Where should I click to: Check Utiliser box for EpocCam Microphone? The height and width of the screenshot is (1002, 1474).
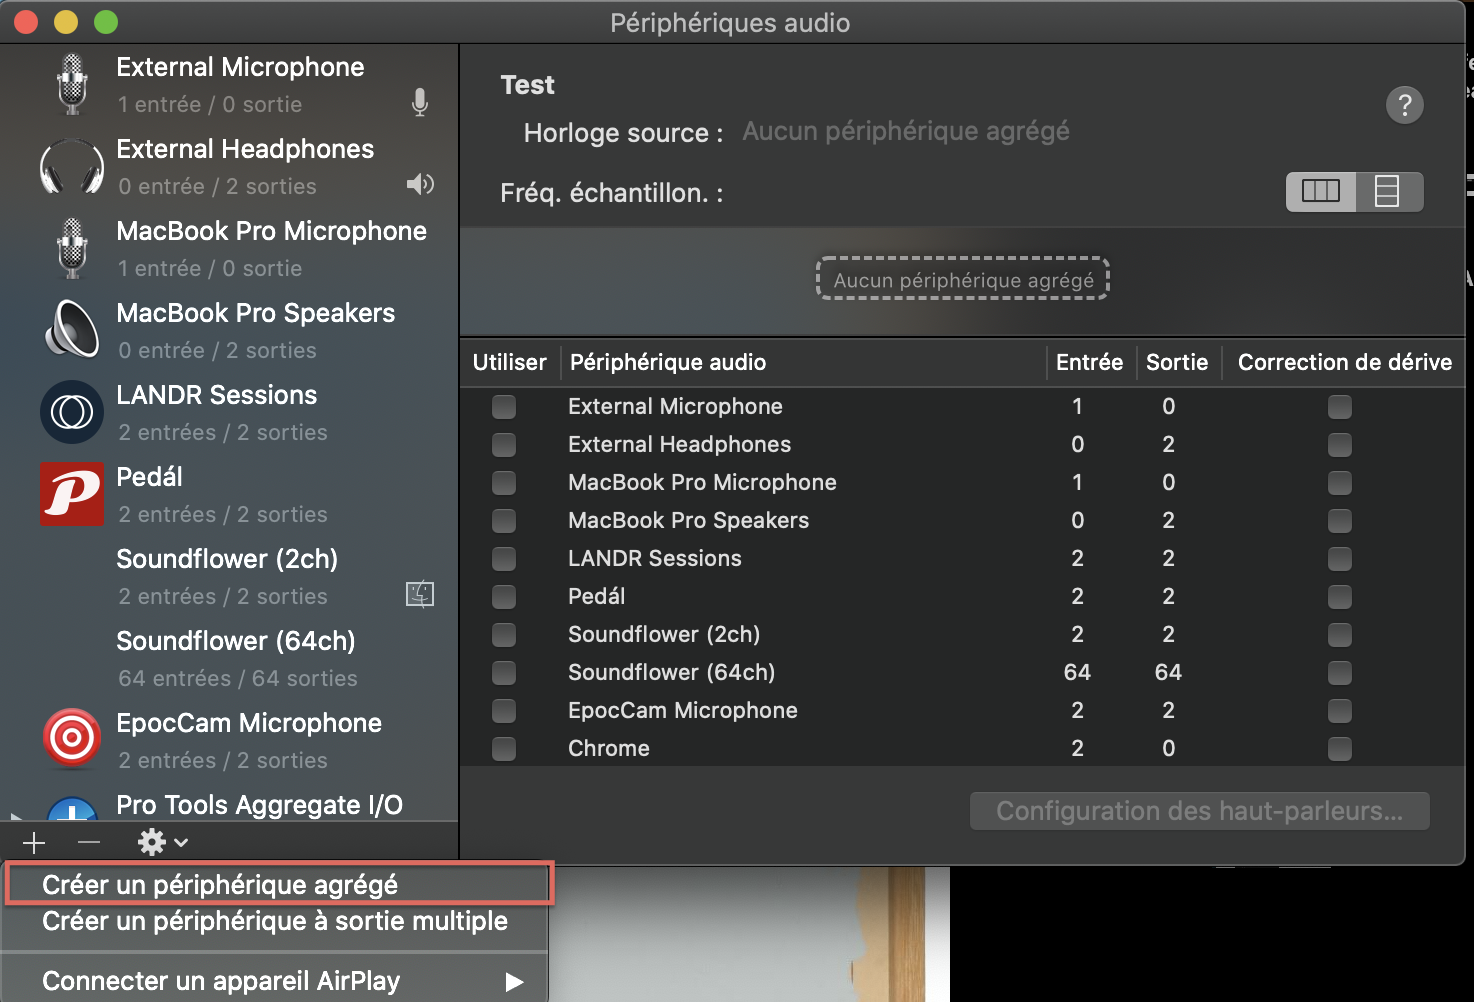click(504, 711)
